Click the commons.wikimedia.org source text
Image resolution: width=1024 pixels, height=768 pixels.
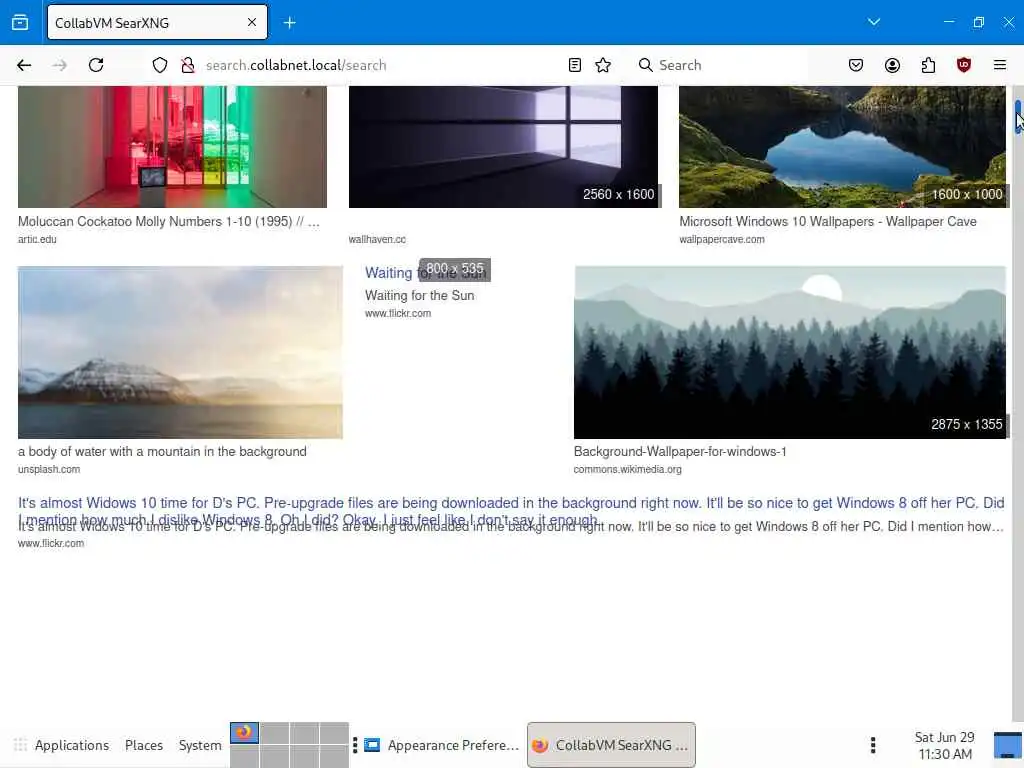(628, 470)
